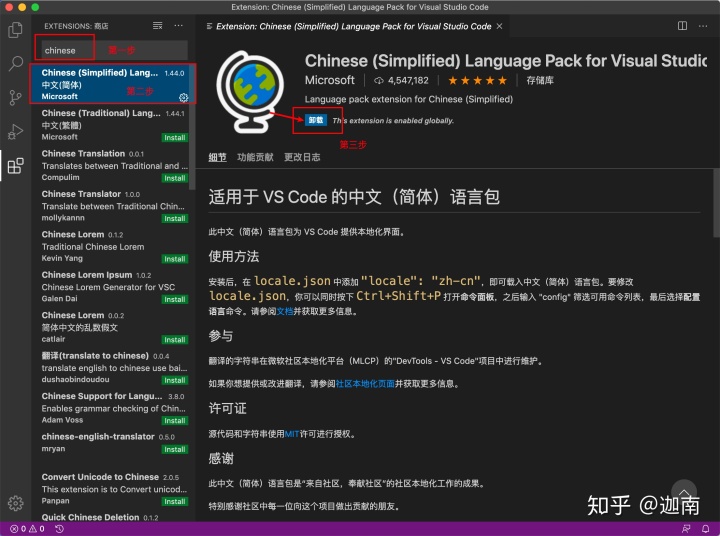The image size is (720, 536).
Task: Click the blue 卸载 uninstall button
Action: pos(316,120)
